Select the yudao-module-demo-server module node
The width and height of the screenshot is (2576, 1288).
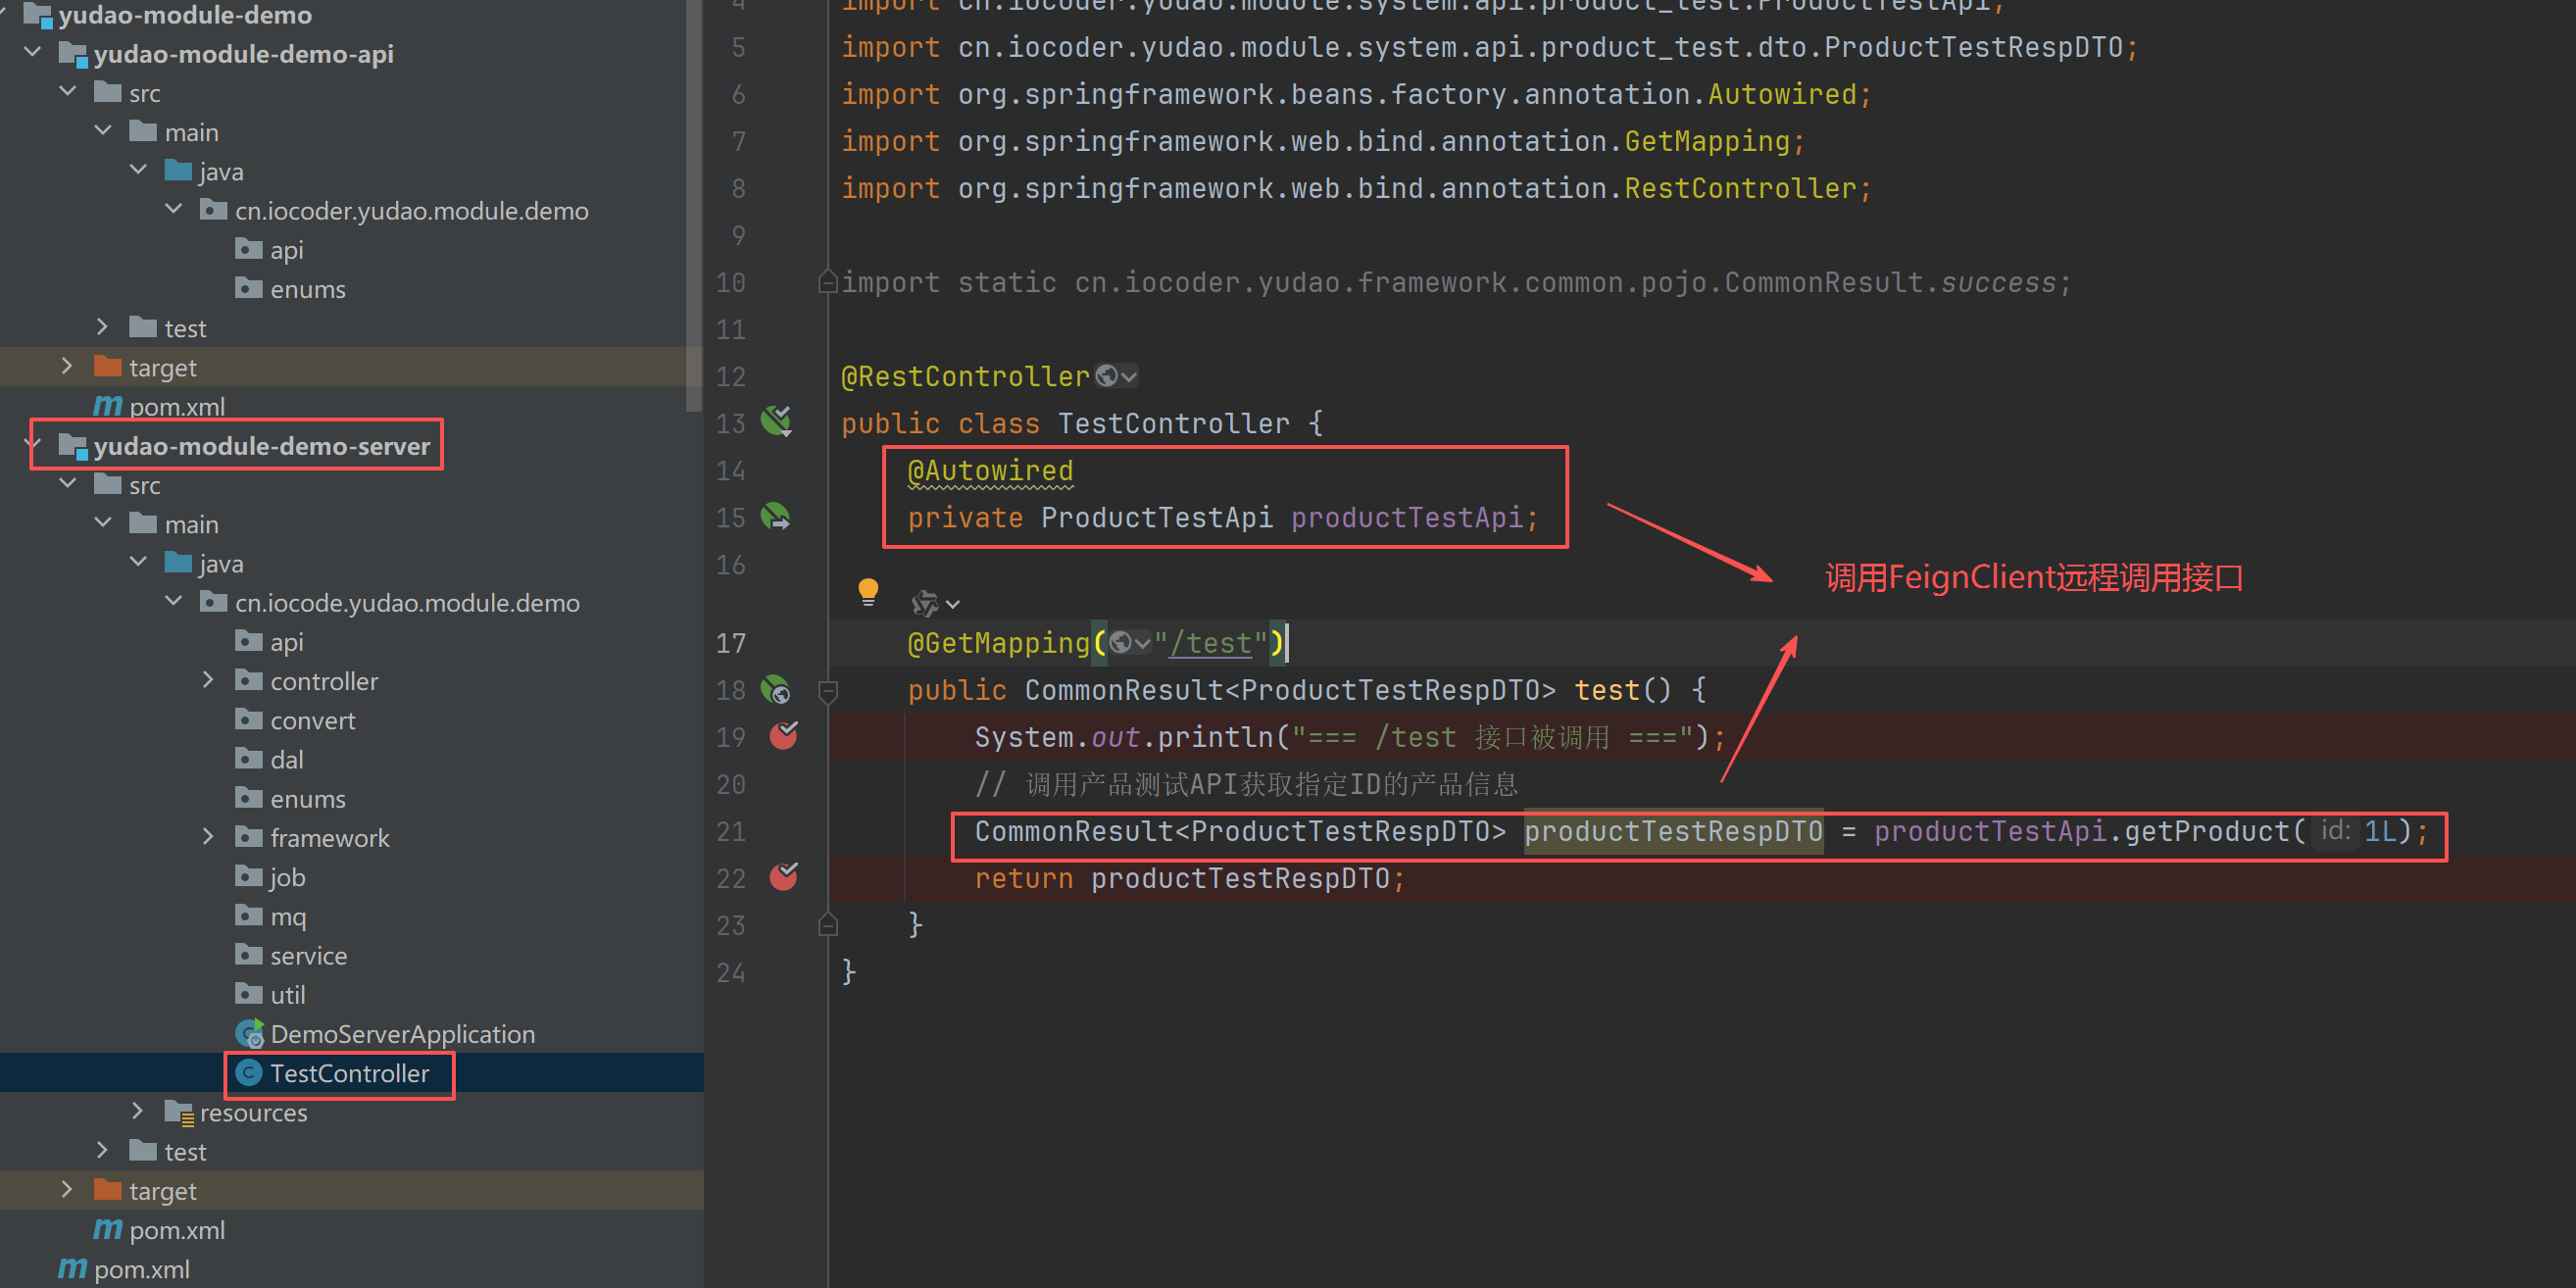(x=261, y=446)
